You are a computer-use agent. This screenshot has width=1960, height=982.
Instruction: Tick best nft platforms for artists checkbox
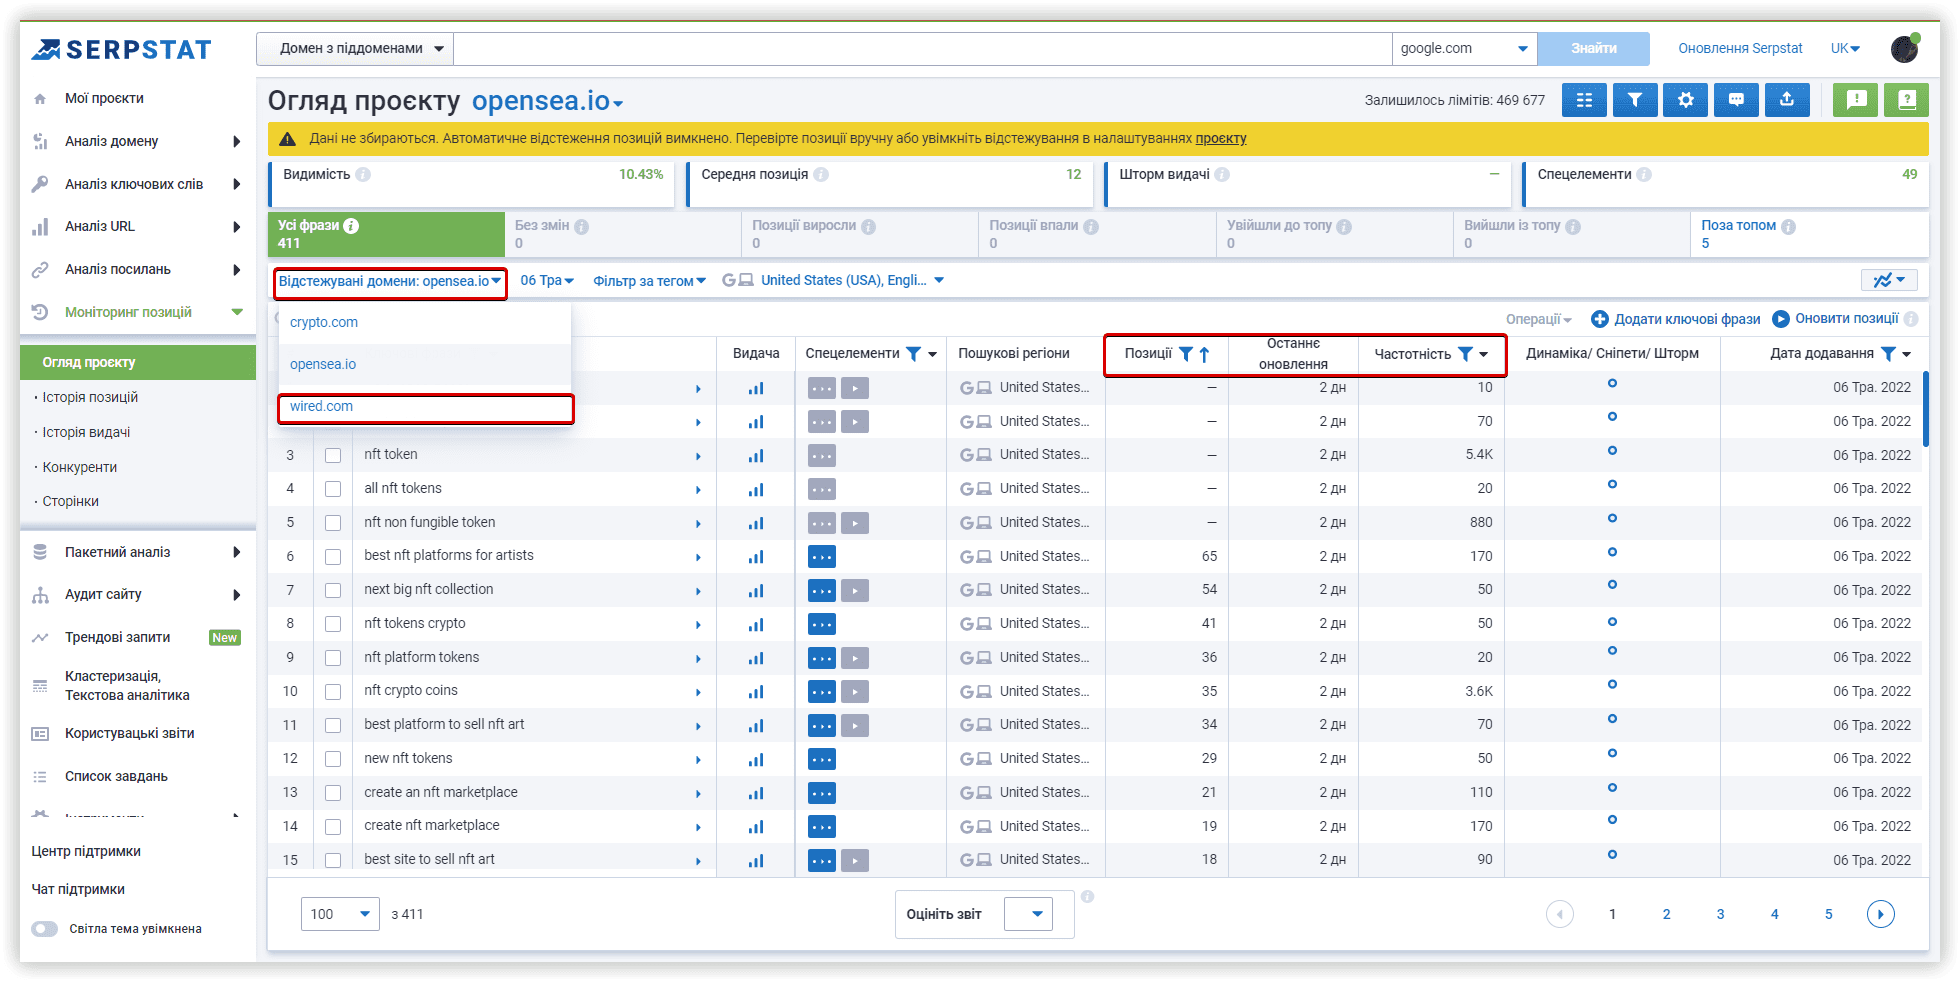333,557
